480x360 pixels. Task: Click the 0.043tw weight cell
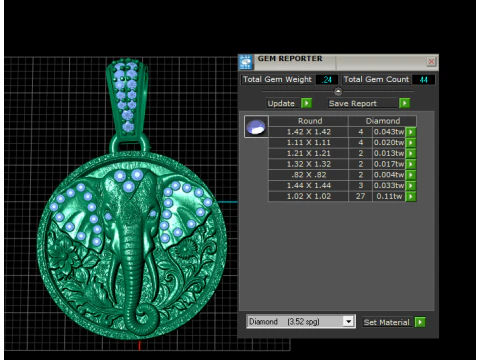pos(389,132)
